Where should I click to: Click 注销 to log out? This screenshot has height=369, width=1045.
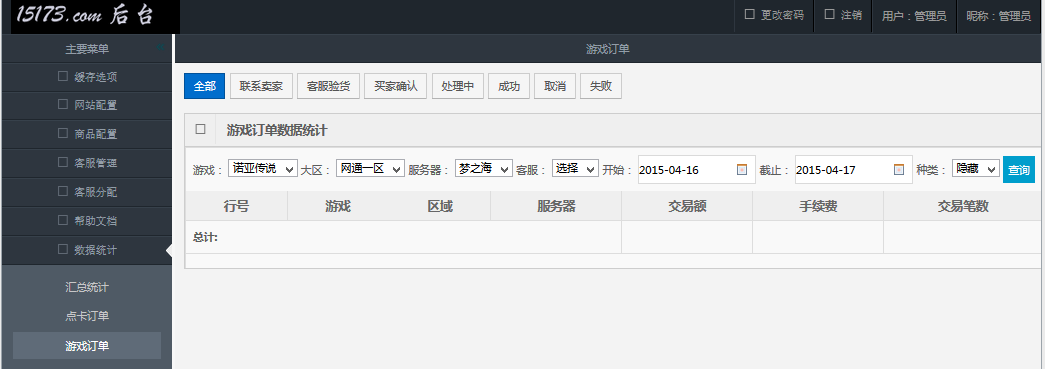tap(851, 15)
